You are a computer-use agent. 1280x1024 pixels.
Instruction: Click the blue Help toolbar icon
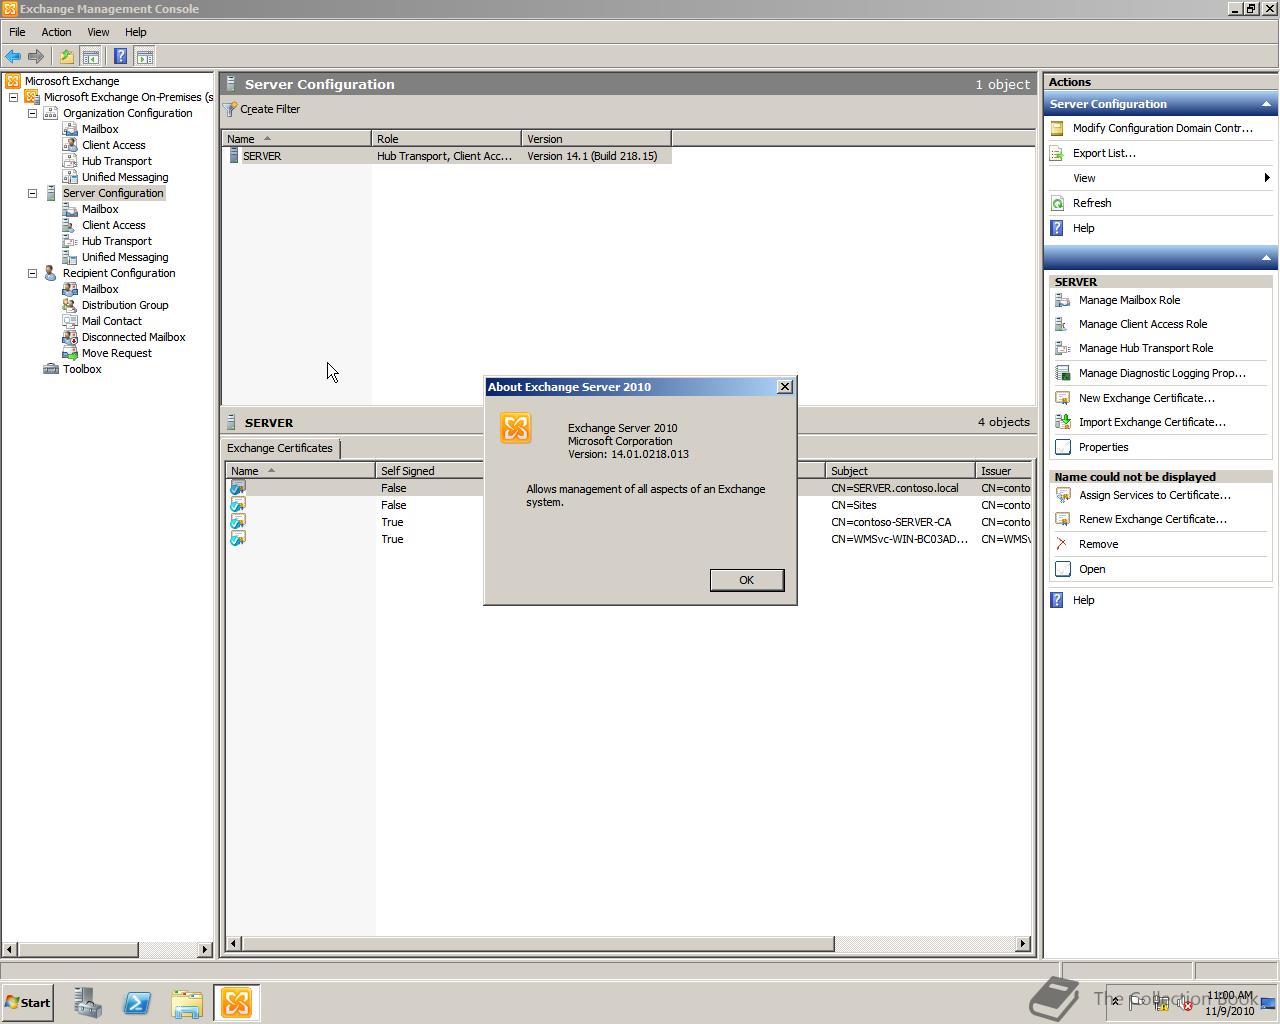click(x=120, y=57)
